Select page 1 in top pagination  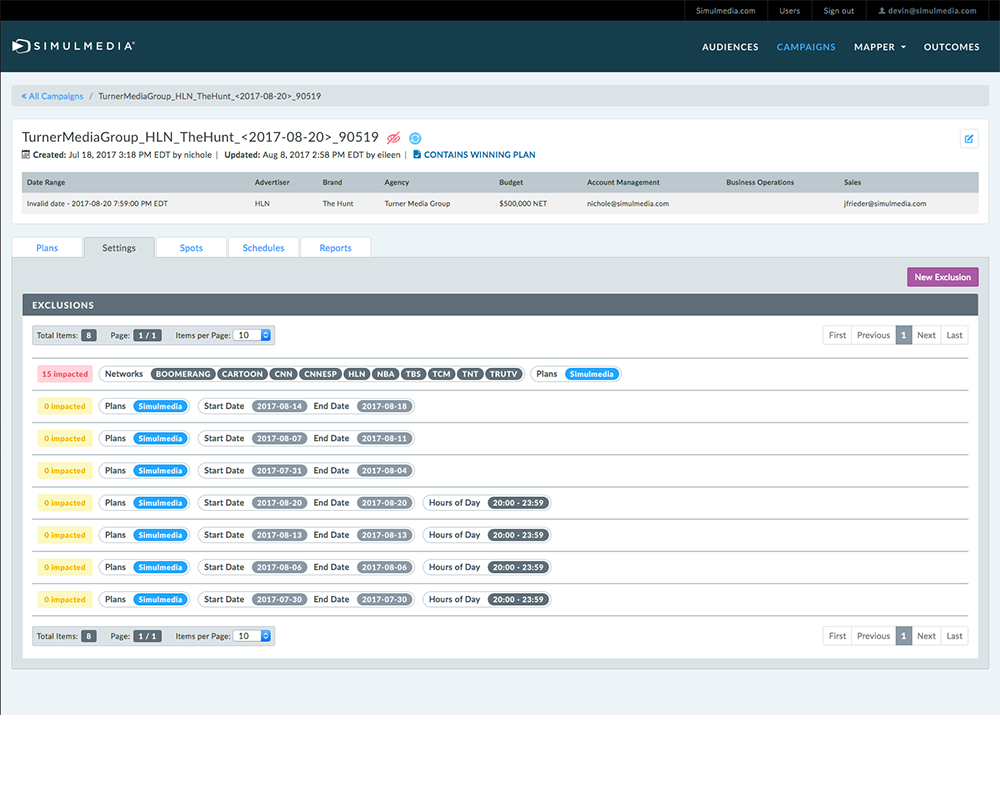point(903,335)
